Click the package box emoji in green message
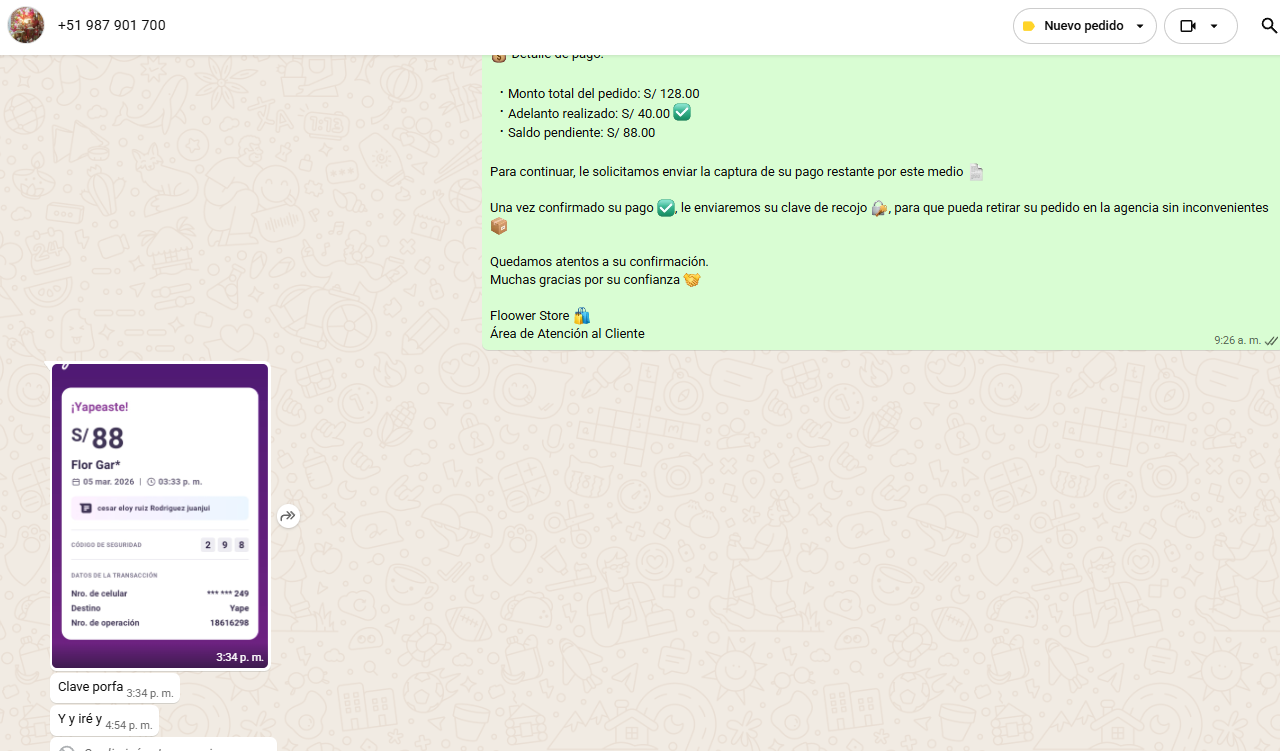The width and height of the screenshot is (1280, 751). click(x=499, y=227)
